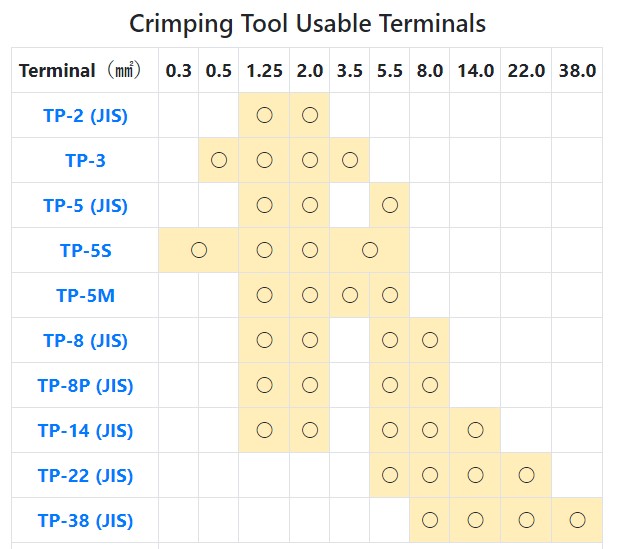Open the TP-5M product link
This screenshot has height=549, width=637.
pos(85,295)
